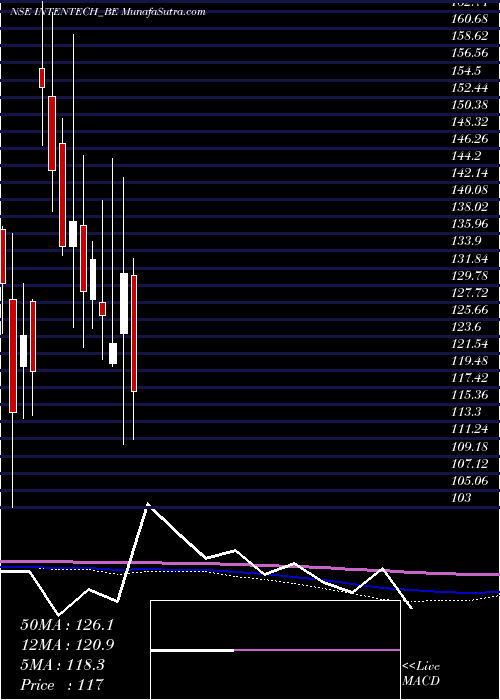Select the 131.84 price axis label
Image resolution: width=500 pixels, height=700 pixels.
(470, 259)
